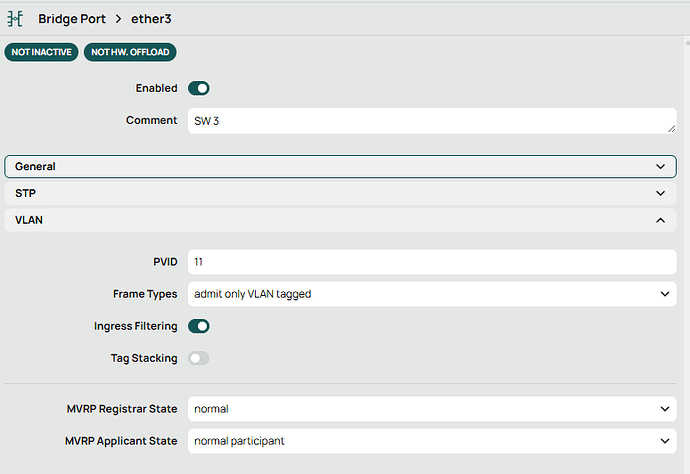Image resolution: width=690 pixels, height=474 pixels.
Task: Disable the Enabled toggle switch
Action: point(198,88)
